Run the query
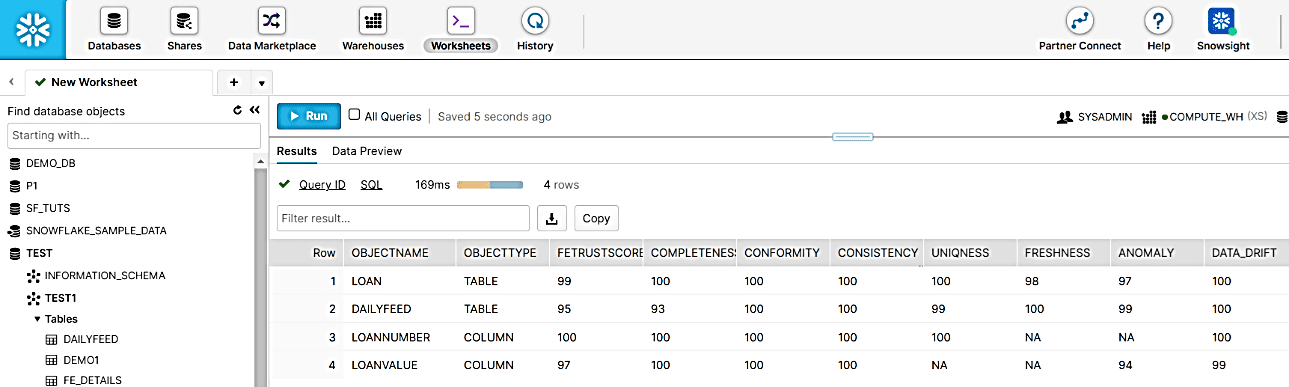The width and height of the screenshot is (1289, 387). click(309, 116)
